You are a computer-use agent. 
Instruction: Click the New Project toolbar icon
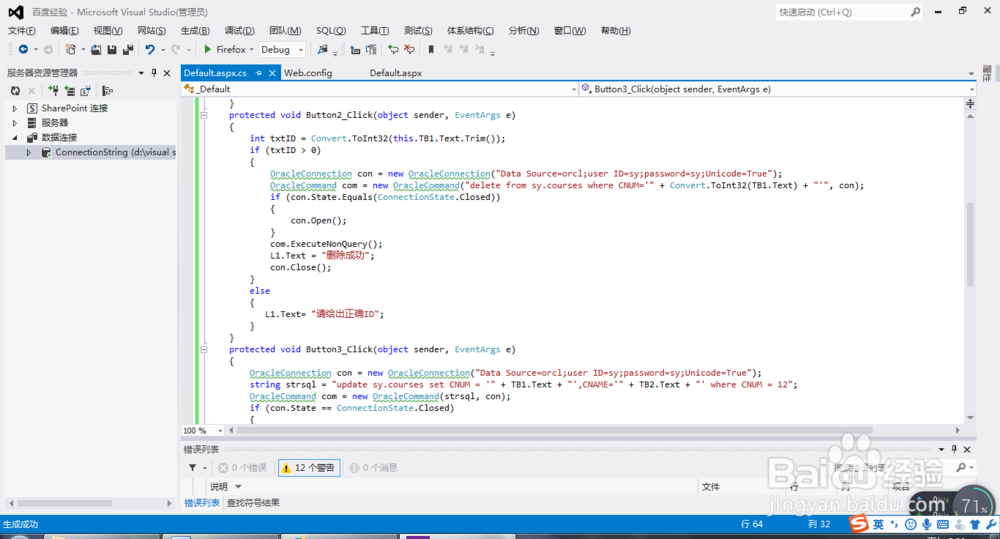pos(70,49)
